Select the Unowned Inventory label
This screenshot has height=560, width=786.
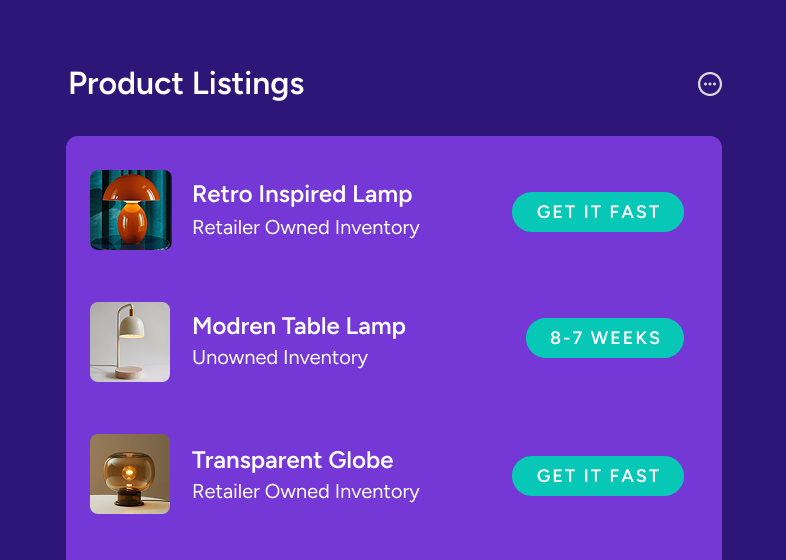[x=280, y=358]
